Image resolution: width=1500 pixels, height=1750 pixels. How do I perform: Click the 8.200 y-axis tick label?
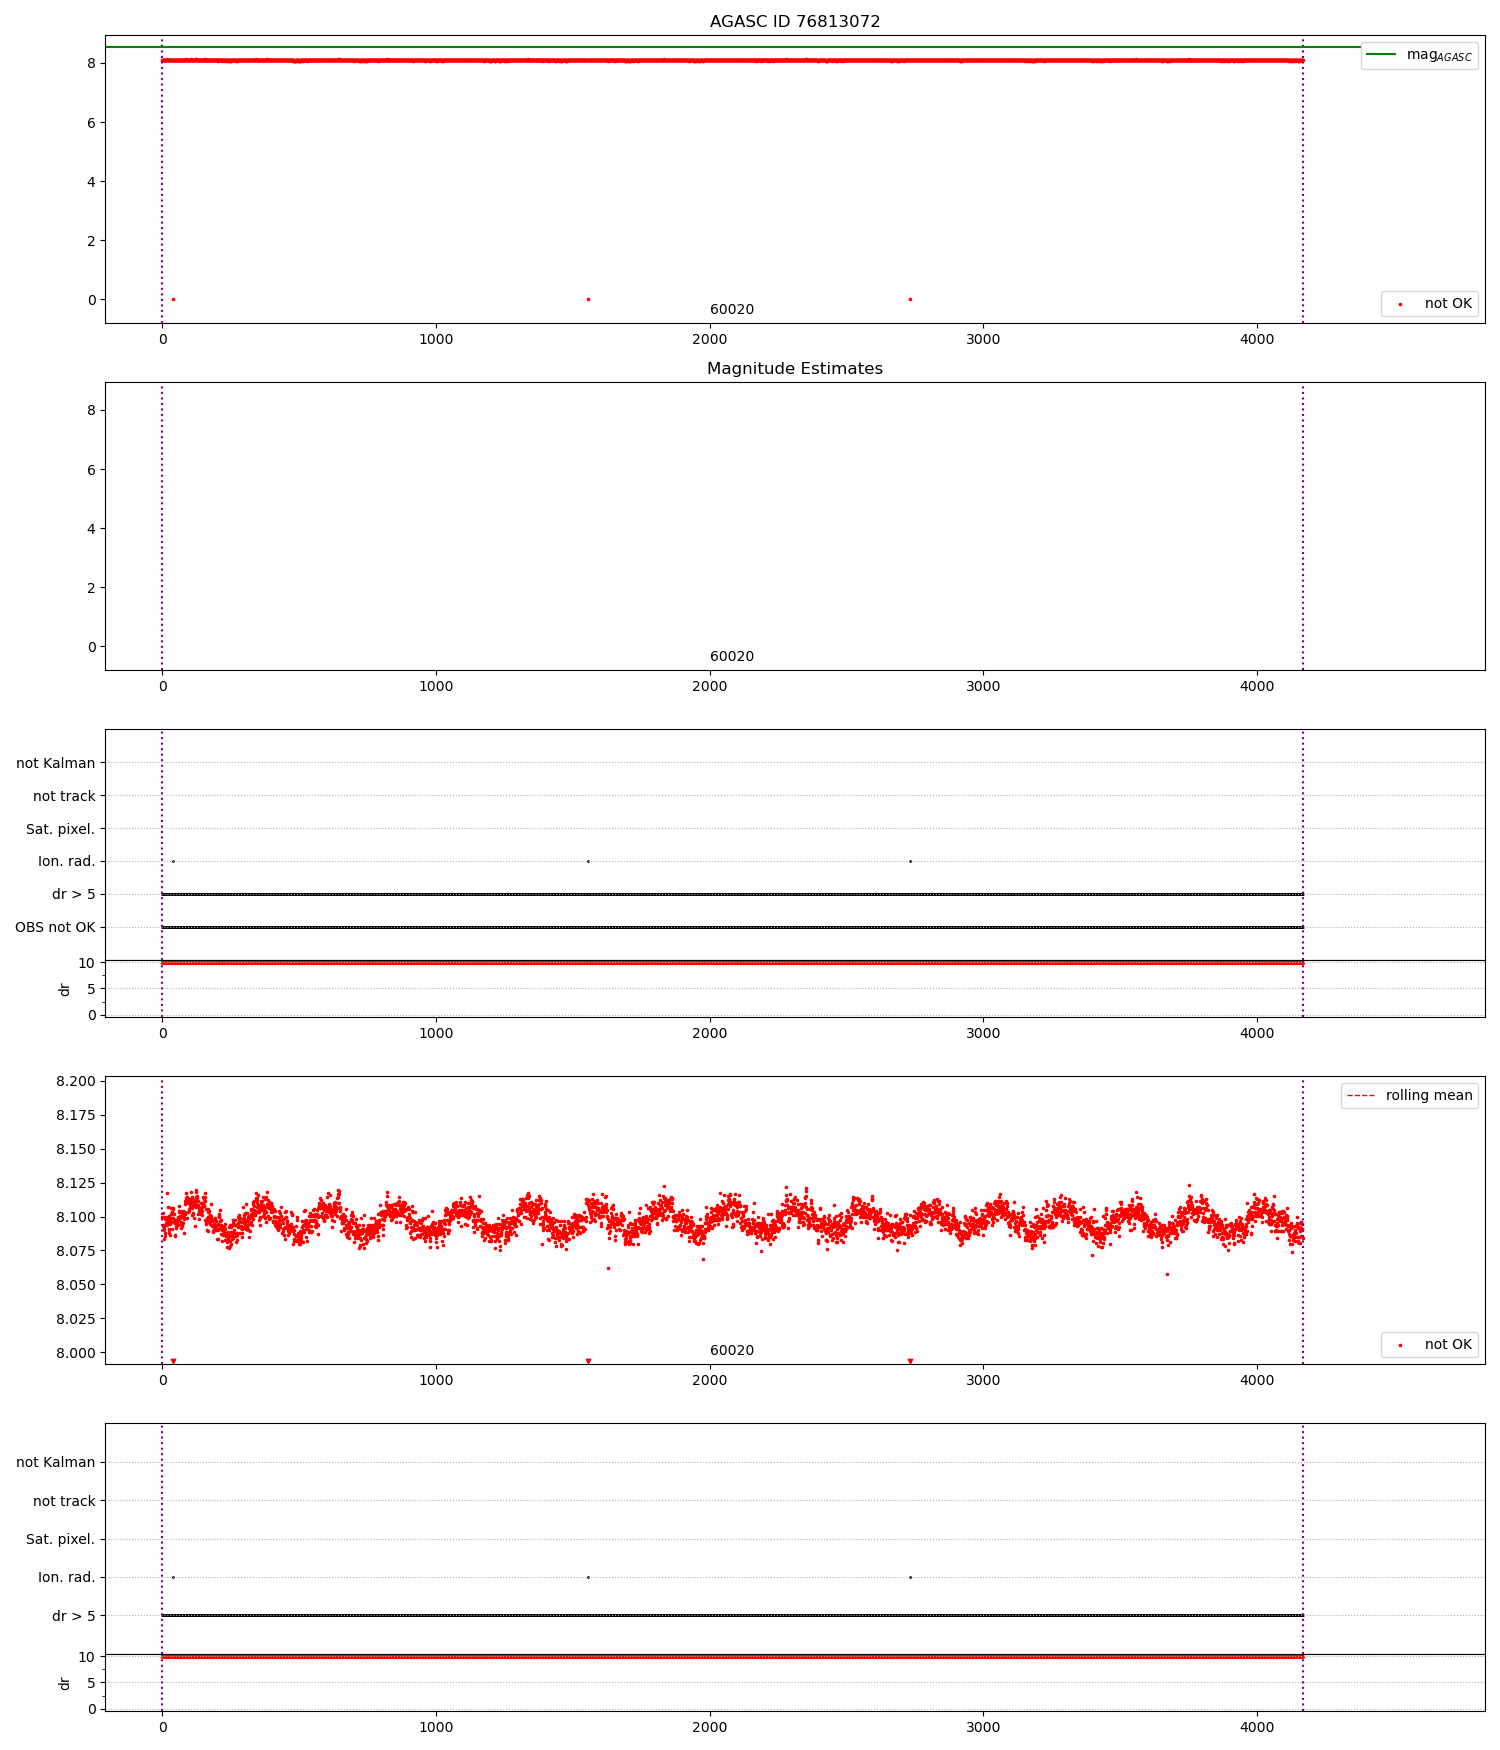coord(76,1081)
